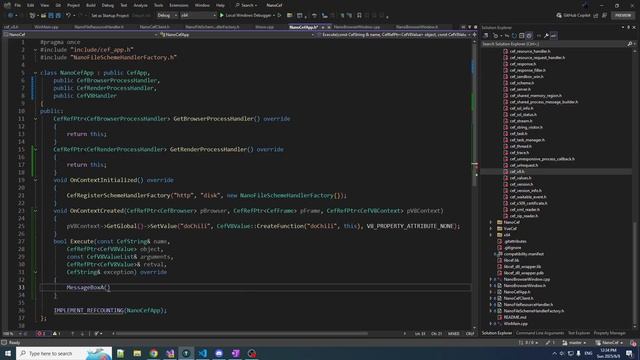Image resolution: width=640 pixels, height=360 pixels.
Task: Select .gitignore in Solution Explorer
Action: point(512,248)
